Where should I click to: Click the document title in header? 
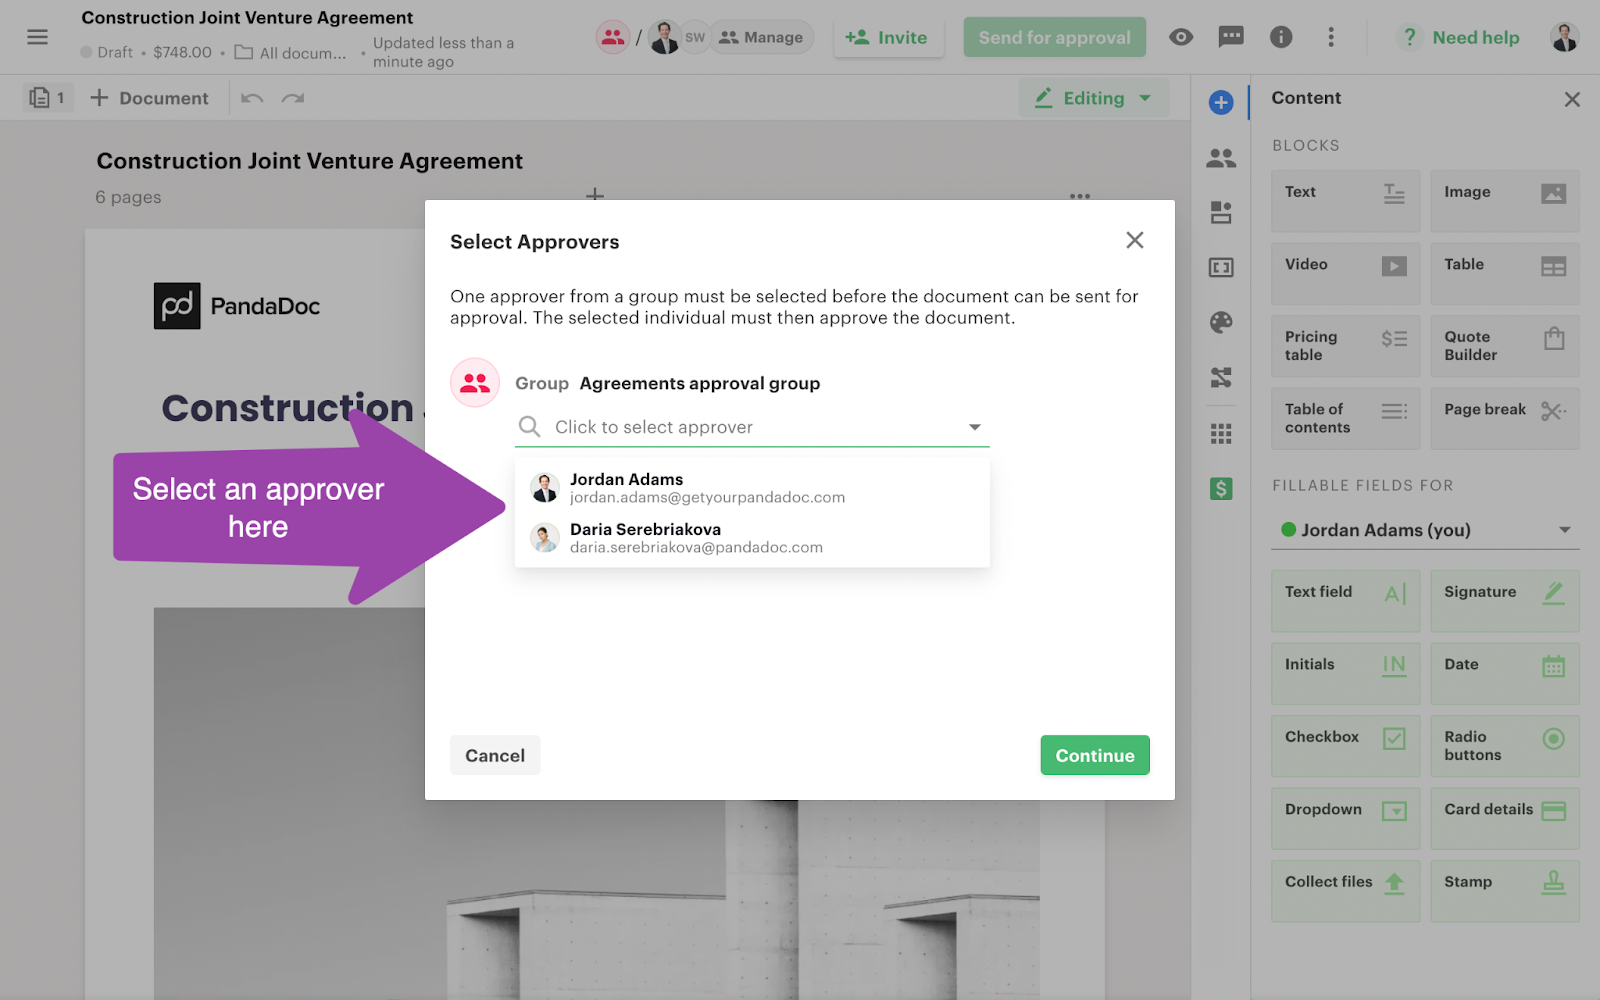[247, 18]
